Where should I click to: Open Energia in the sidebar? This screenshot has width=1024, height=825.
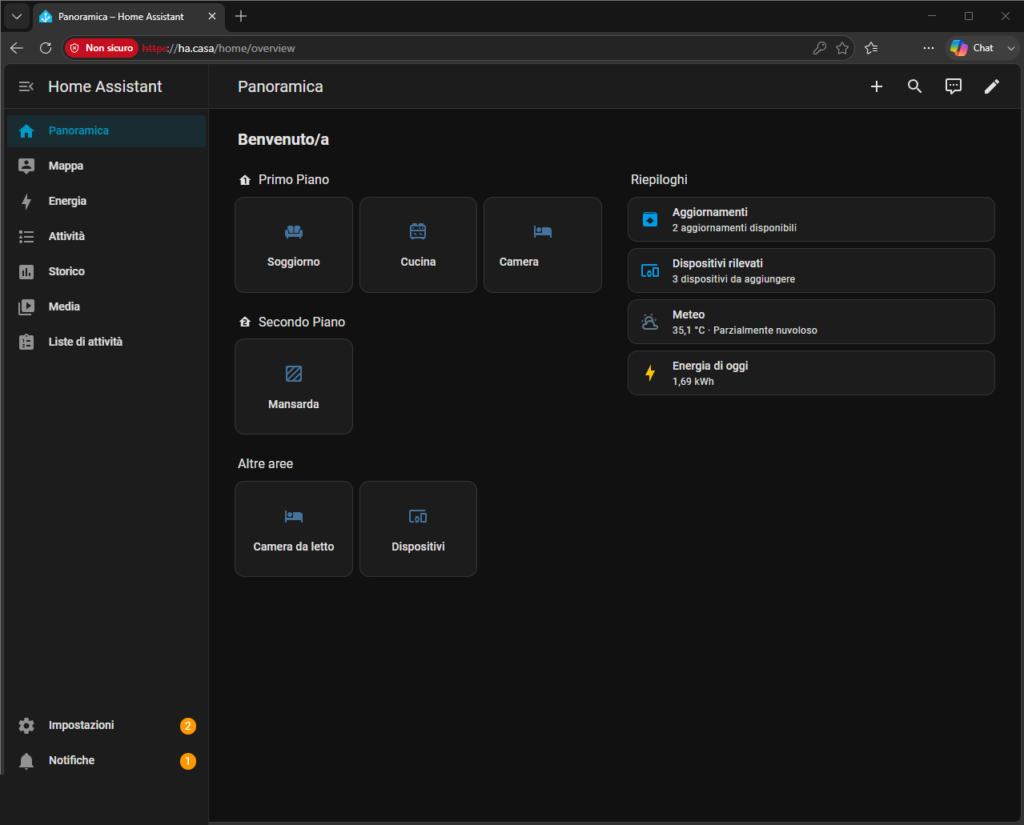[x=106, y=201]
